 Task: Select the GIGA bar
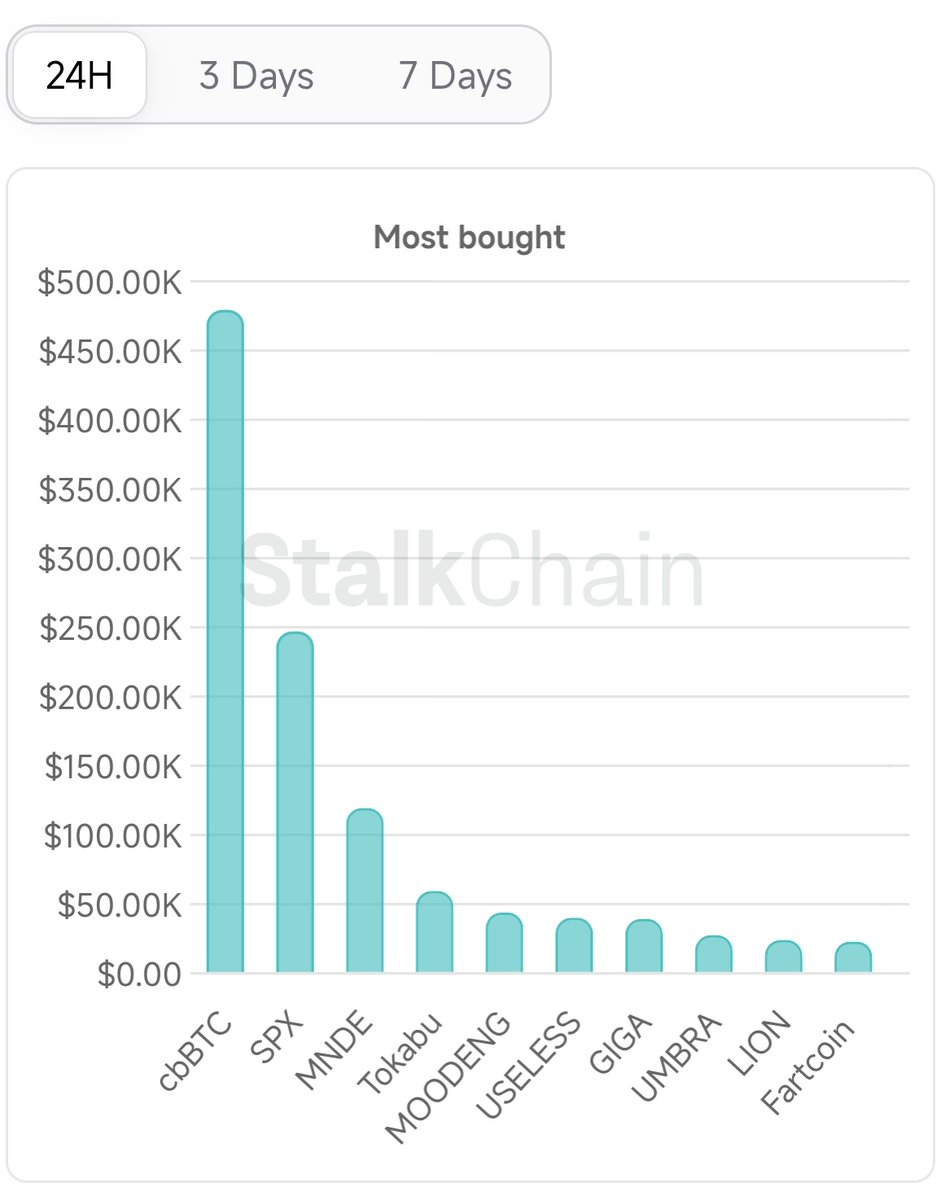click(644, 946)
